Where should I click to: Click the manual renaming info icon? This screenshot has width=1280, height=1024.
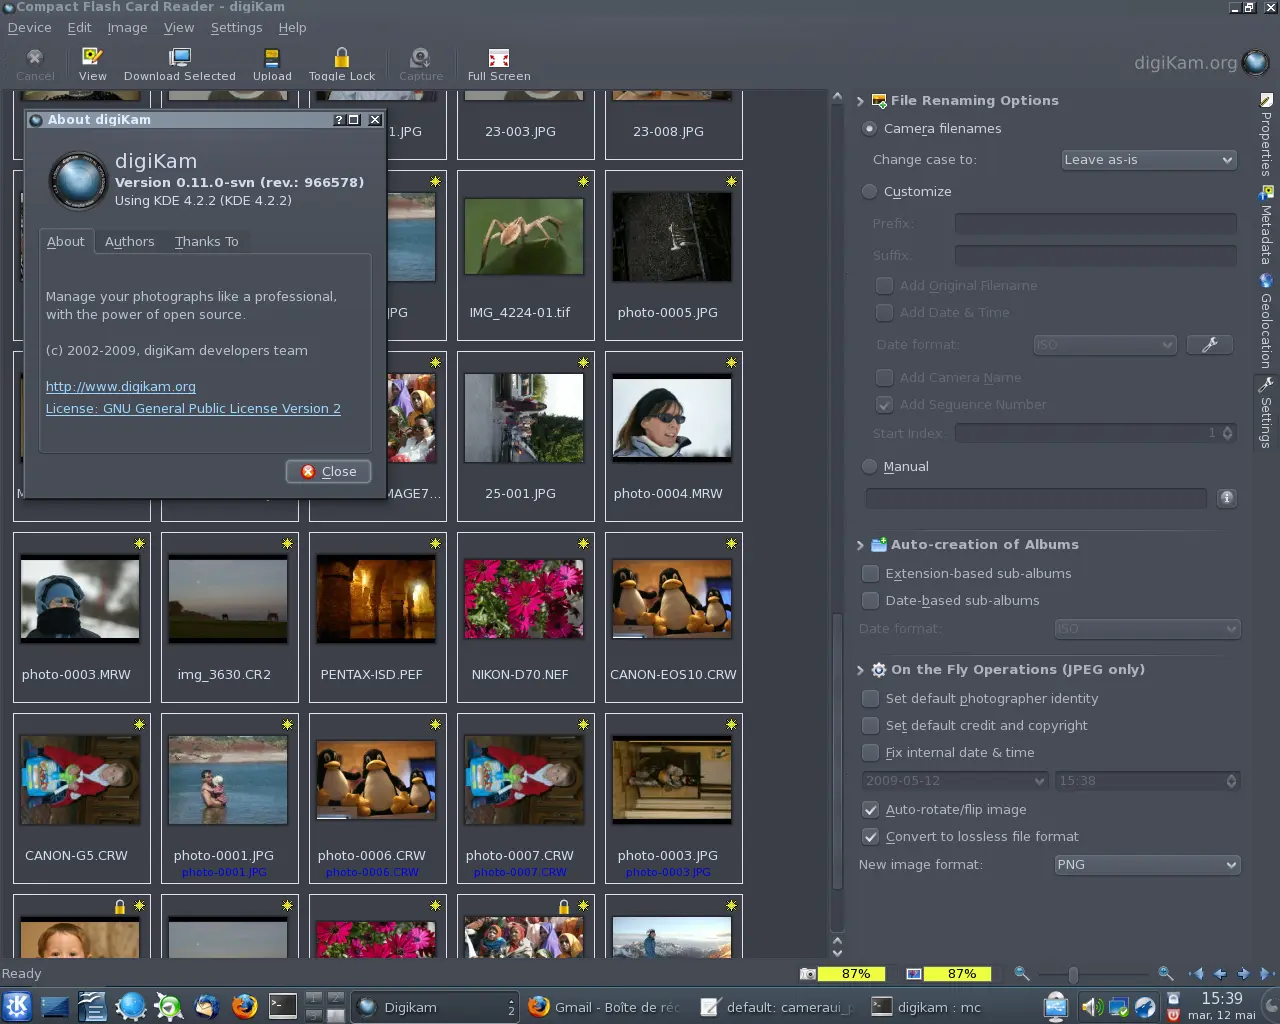[1227, 498]
